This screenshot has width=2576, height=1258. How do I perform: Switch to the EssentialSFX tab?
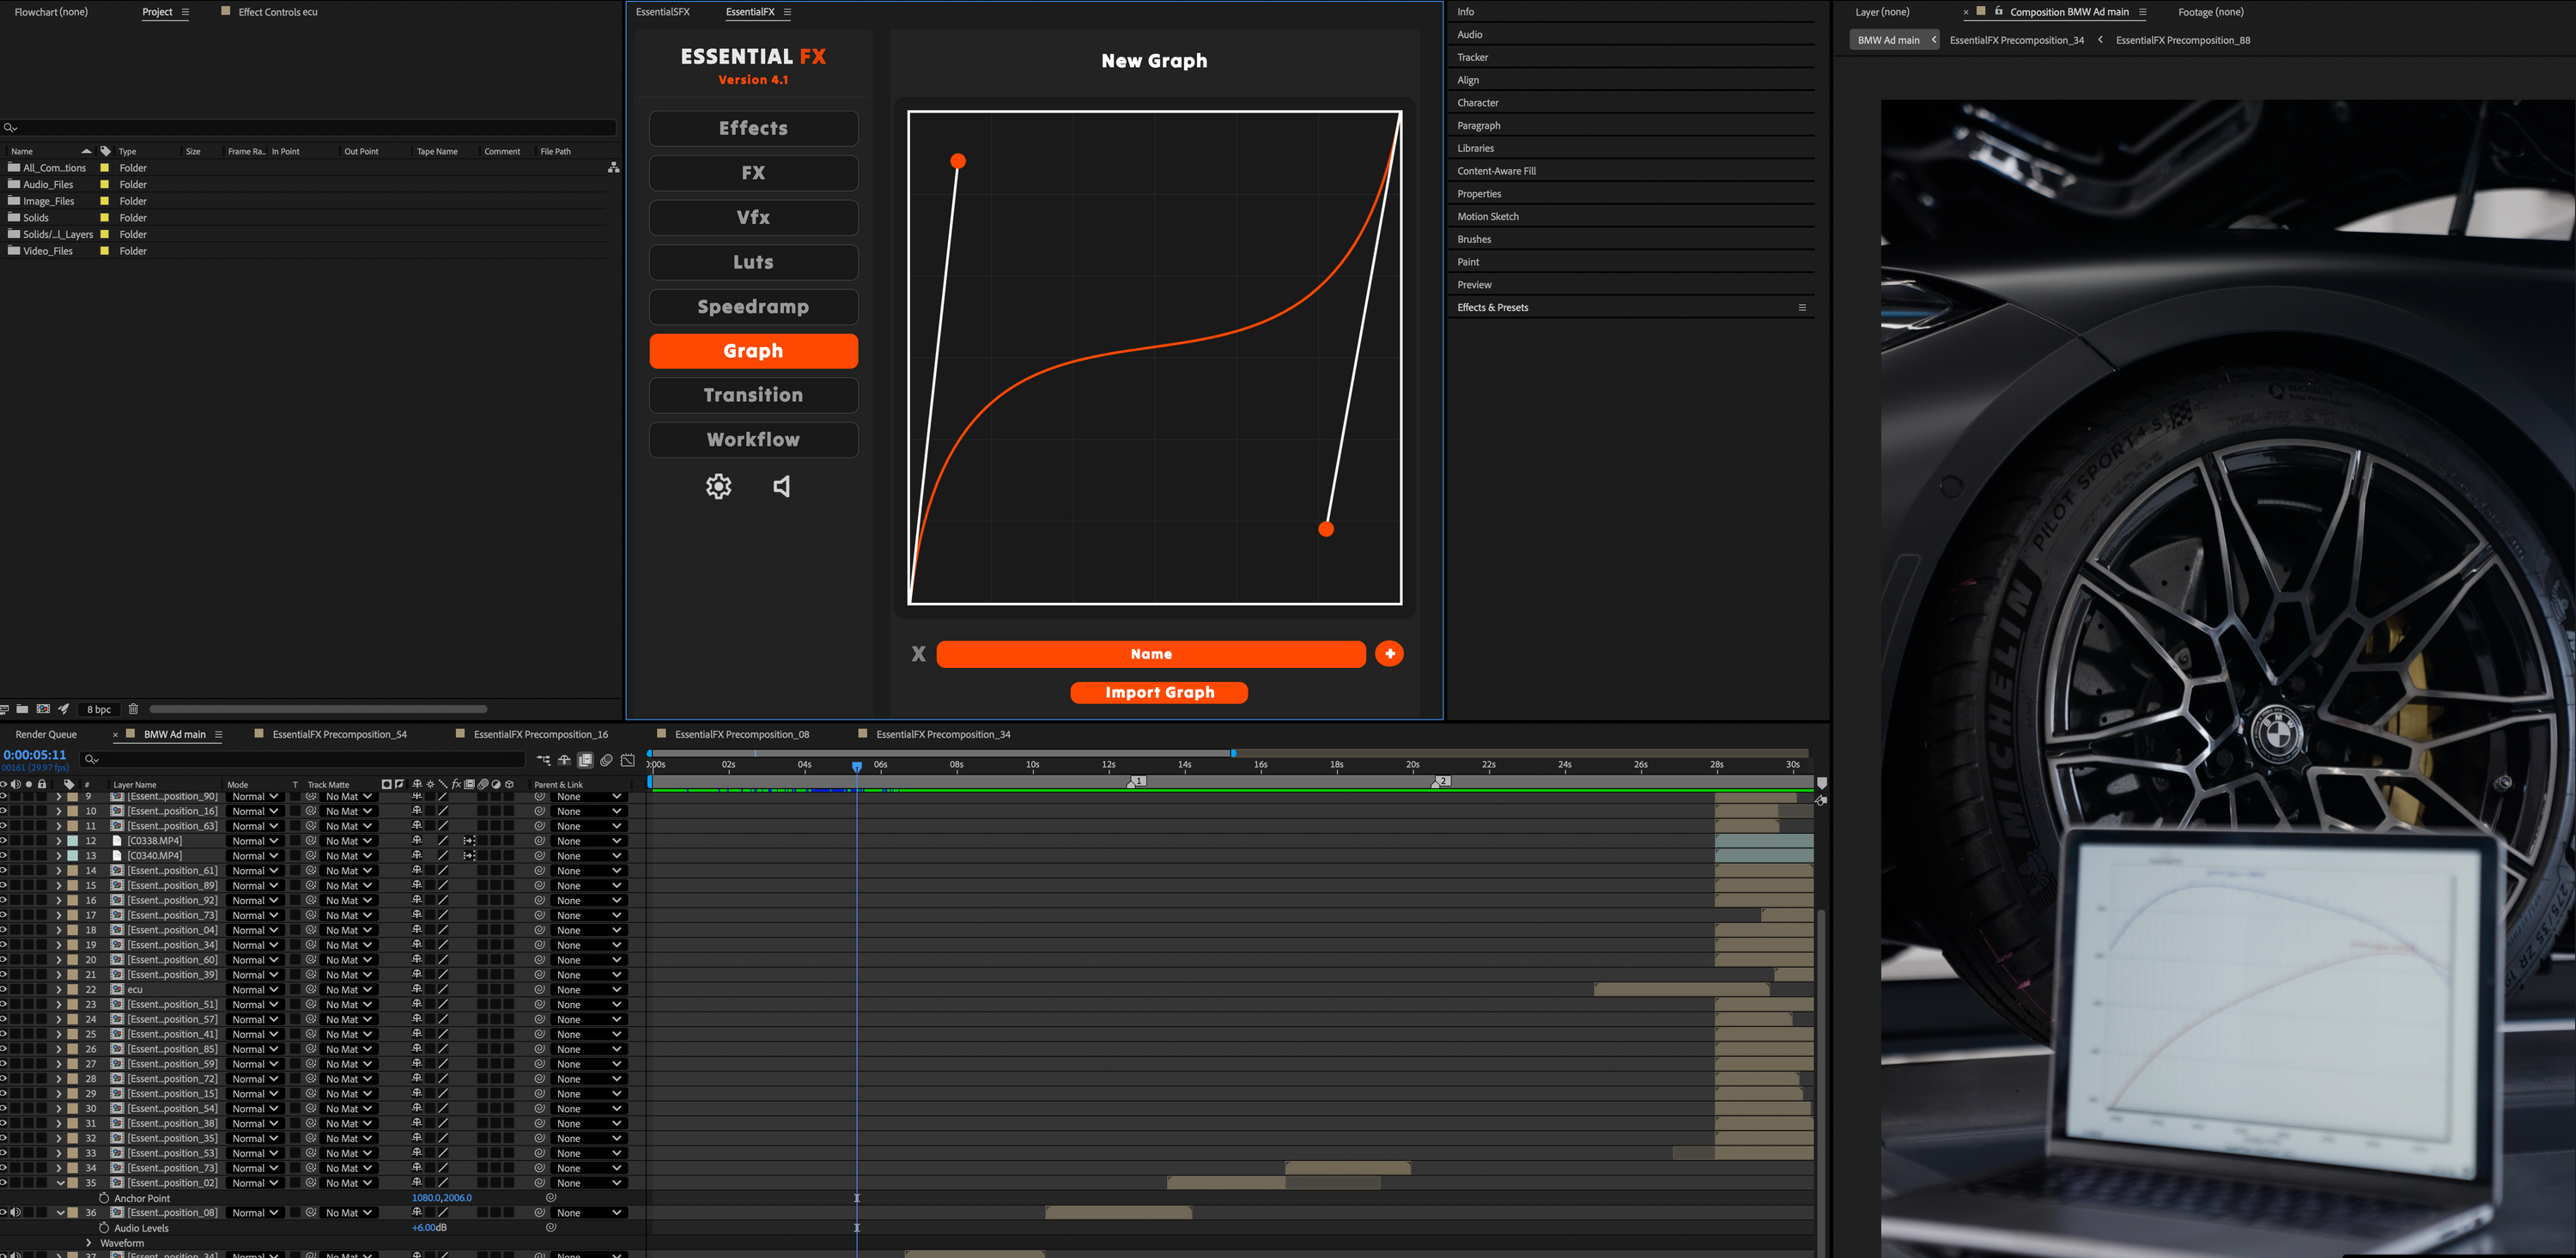662,12
